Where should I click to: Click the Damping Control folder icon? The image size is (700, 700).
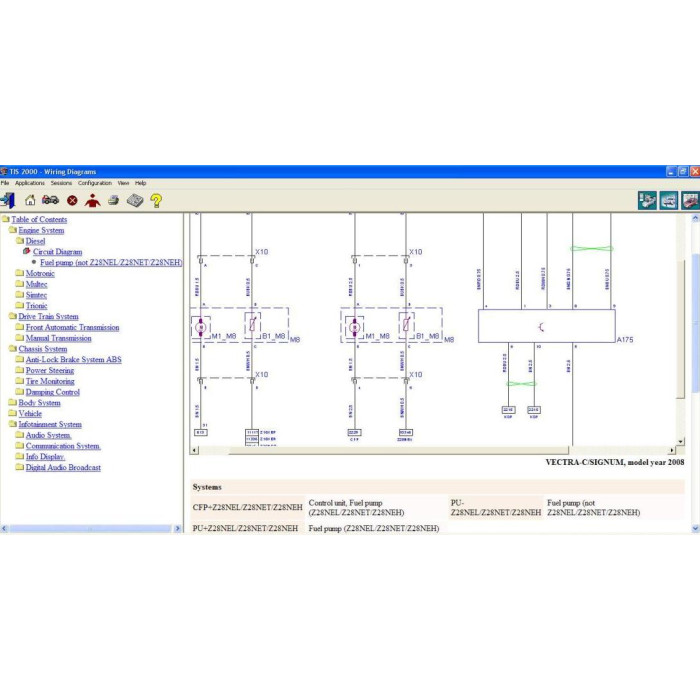(20, 392)
